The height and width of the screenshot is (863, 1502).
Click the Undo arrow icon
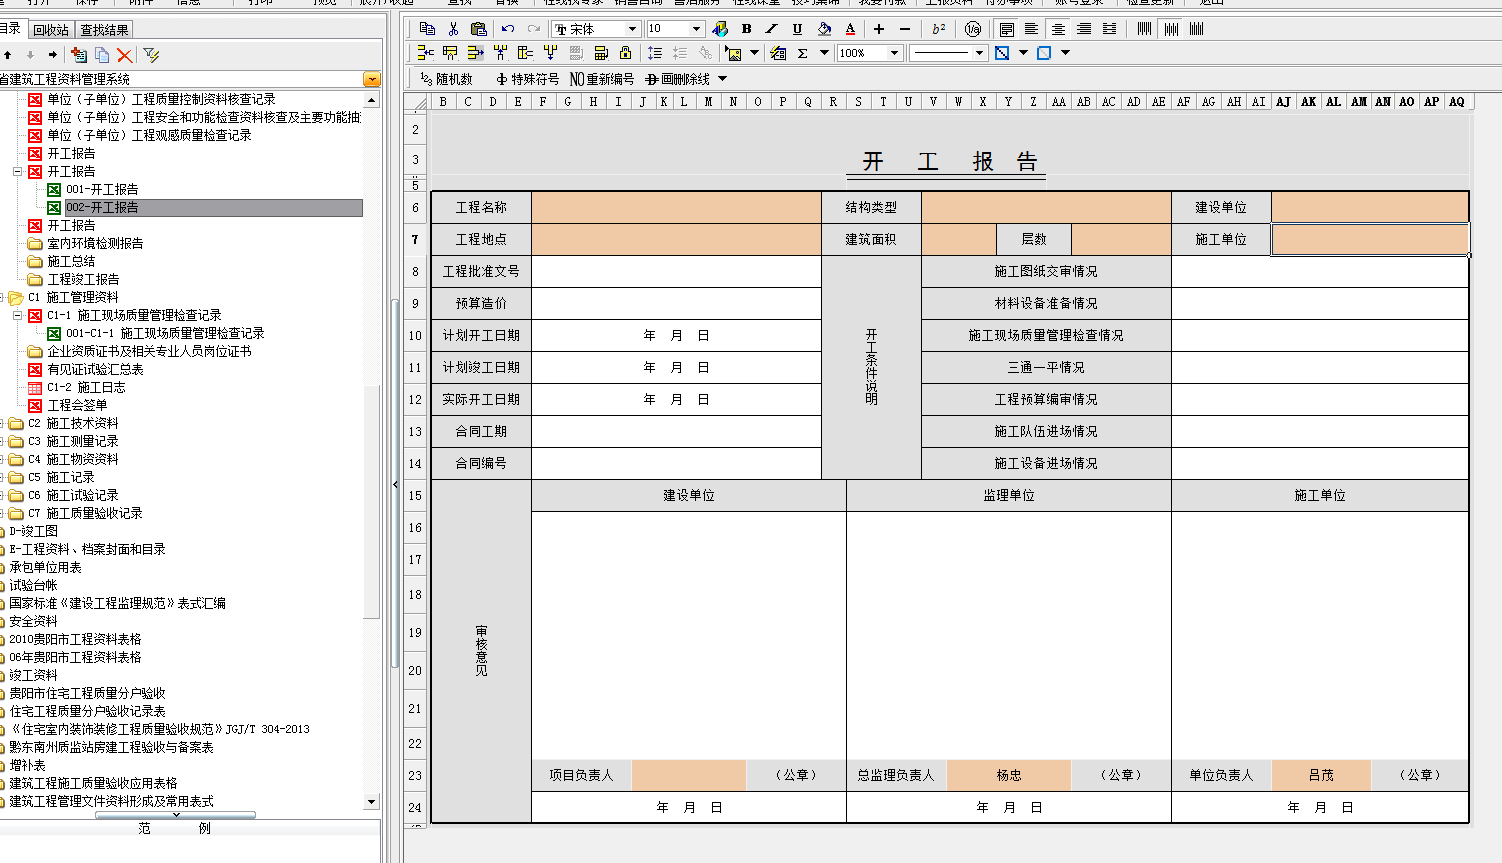tap(508, 29)
